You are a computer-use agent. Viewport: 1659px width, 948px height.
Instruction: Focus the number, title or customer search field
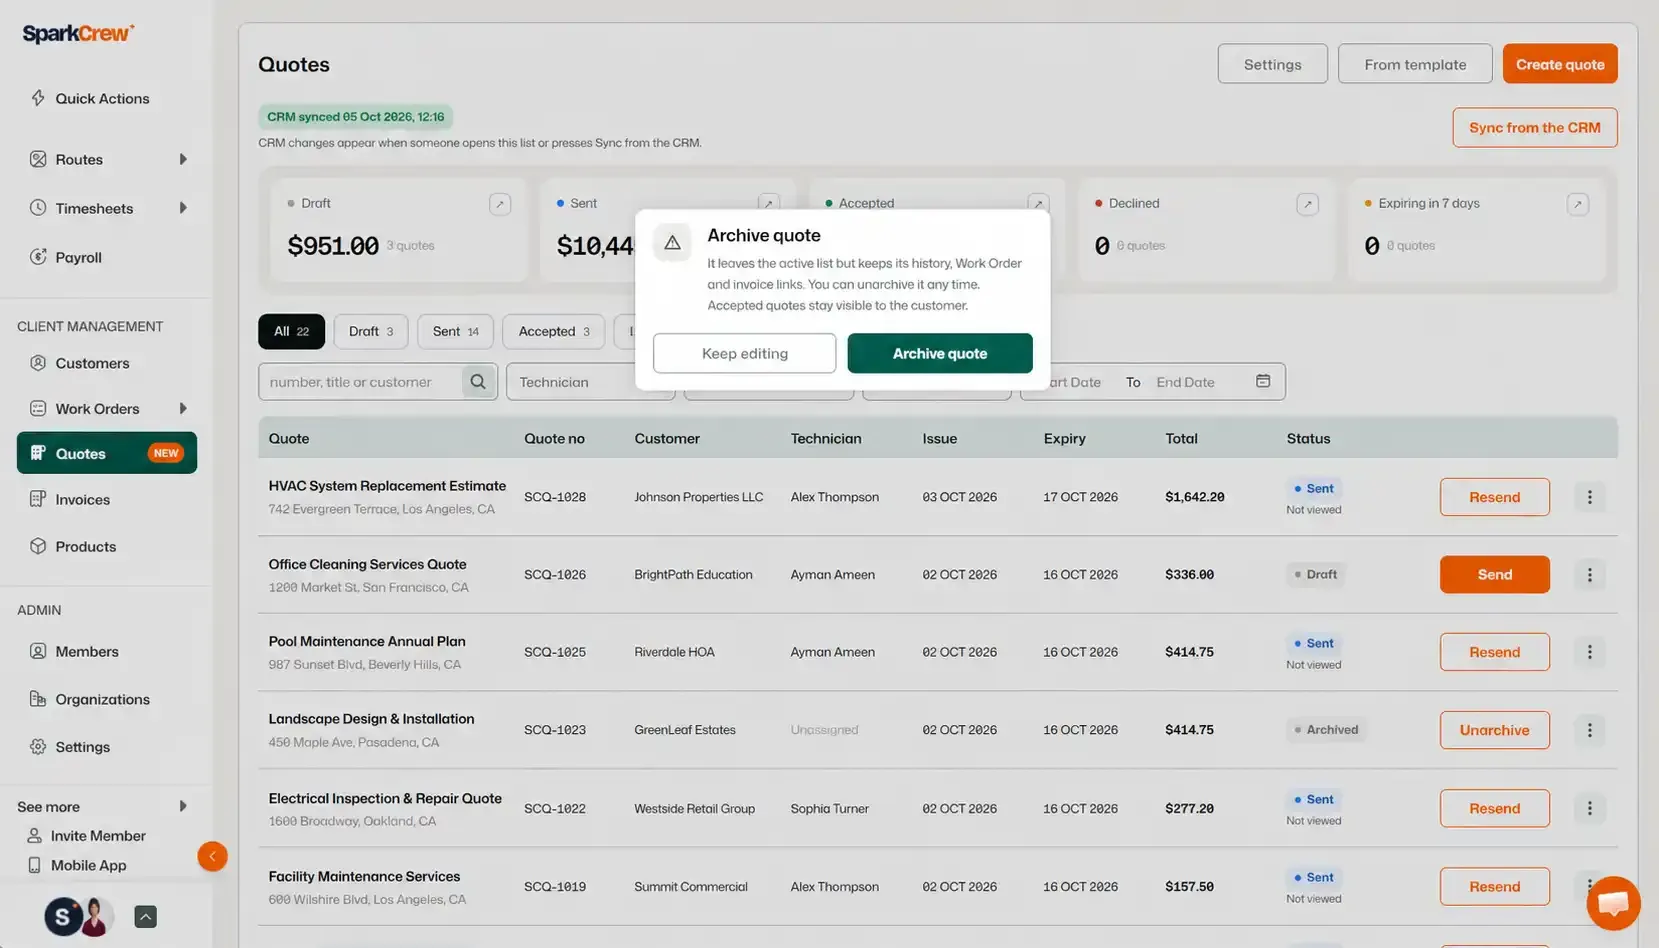point(360,382)
